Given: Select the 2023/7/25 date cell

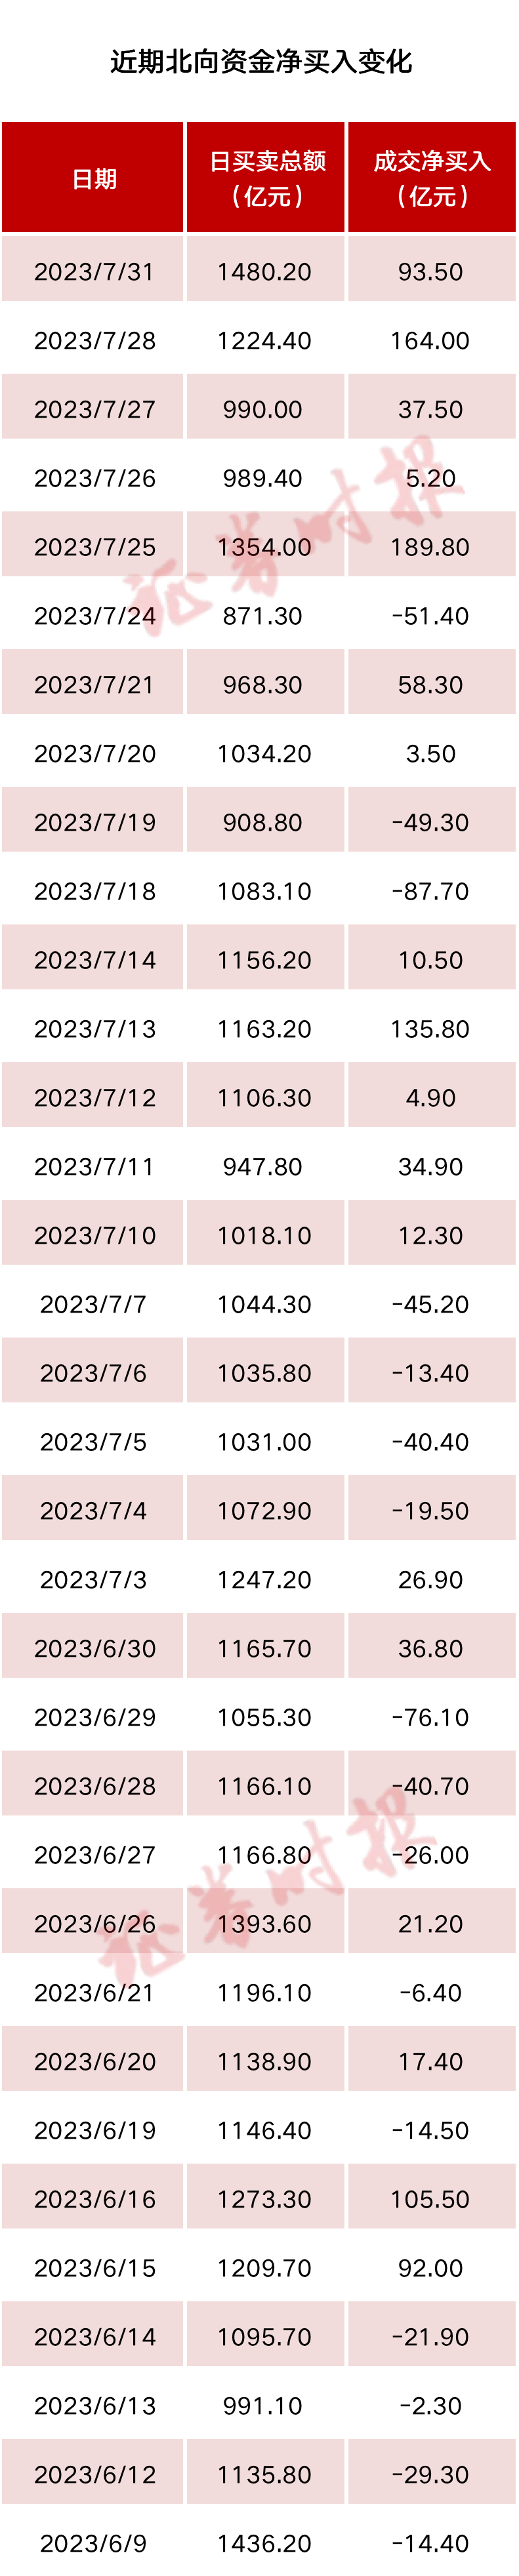Looking at the screenshot, I should coord(94,547).
